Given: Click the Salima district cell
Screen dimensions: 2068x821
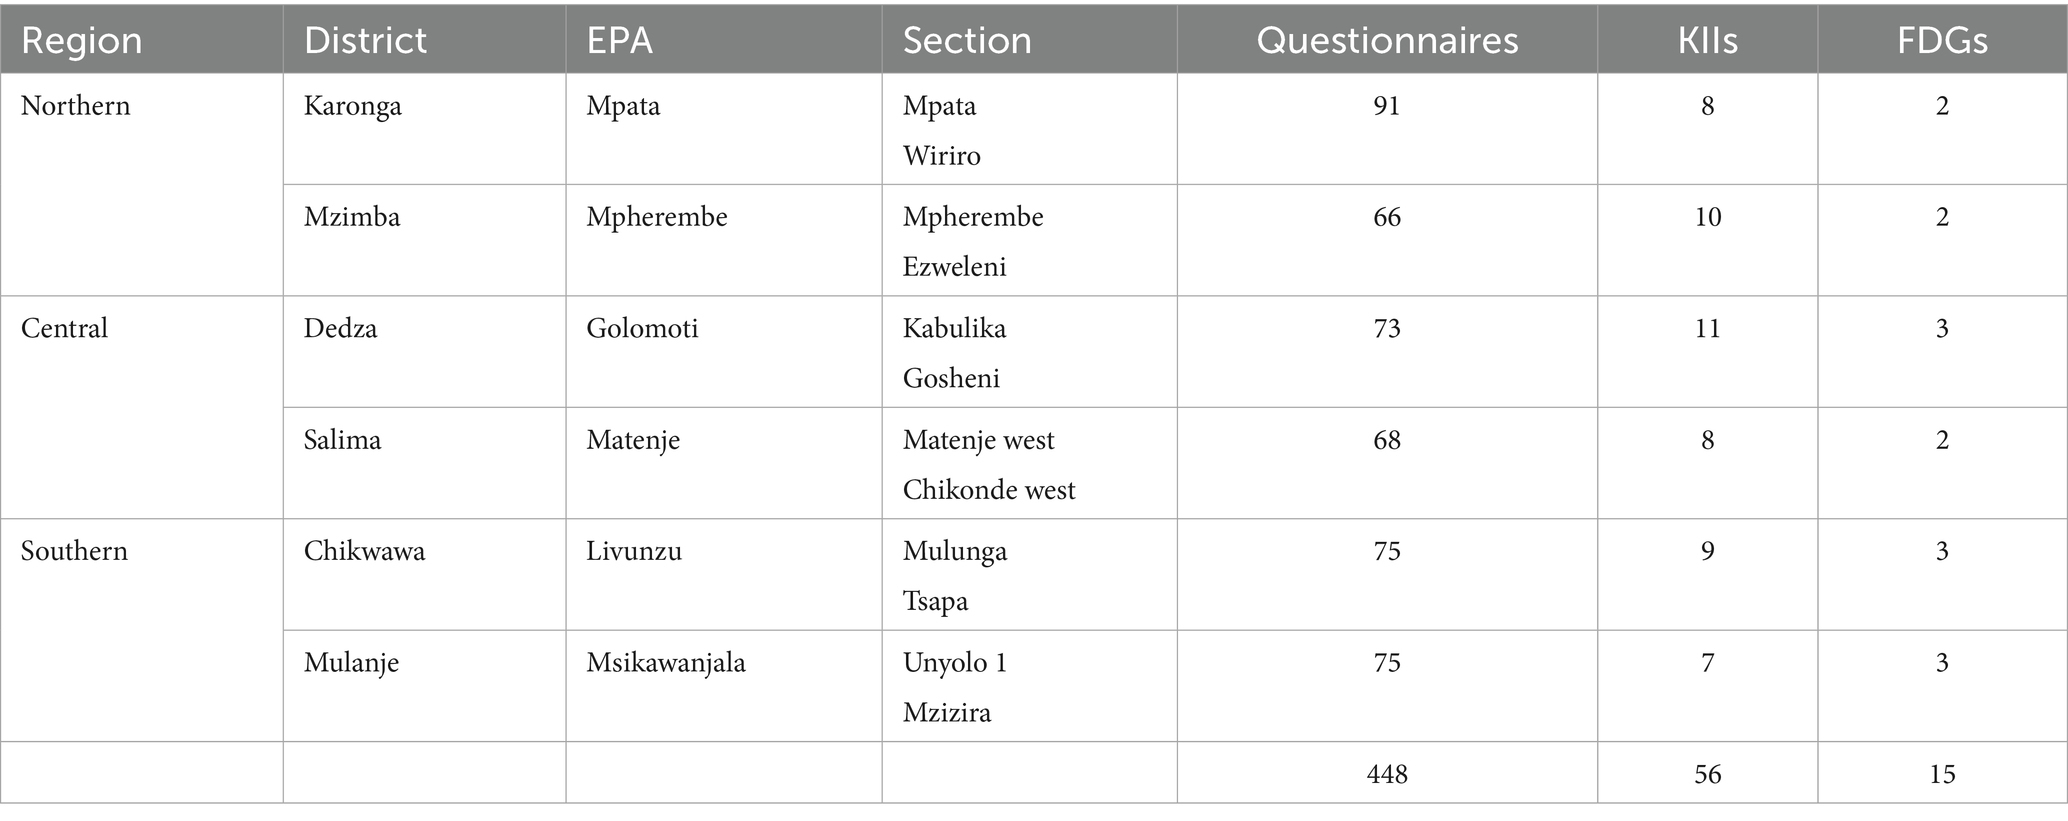Looking at the screenshot, I should point(342,440).
